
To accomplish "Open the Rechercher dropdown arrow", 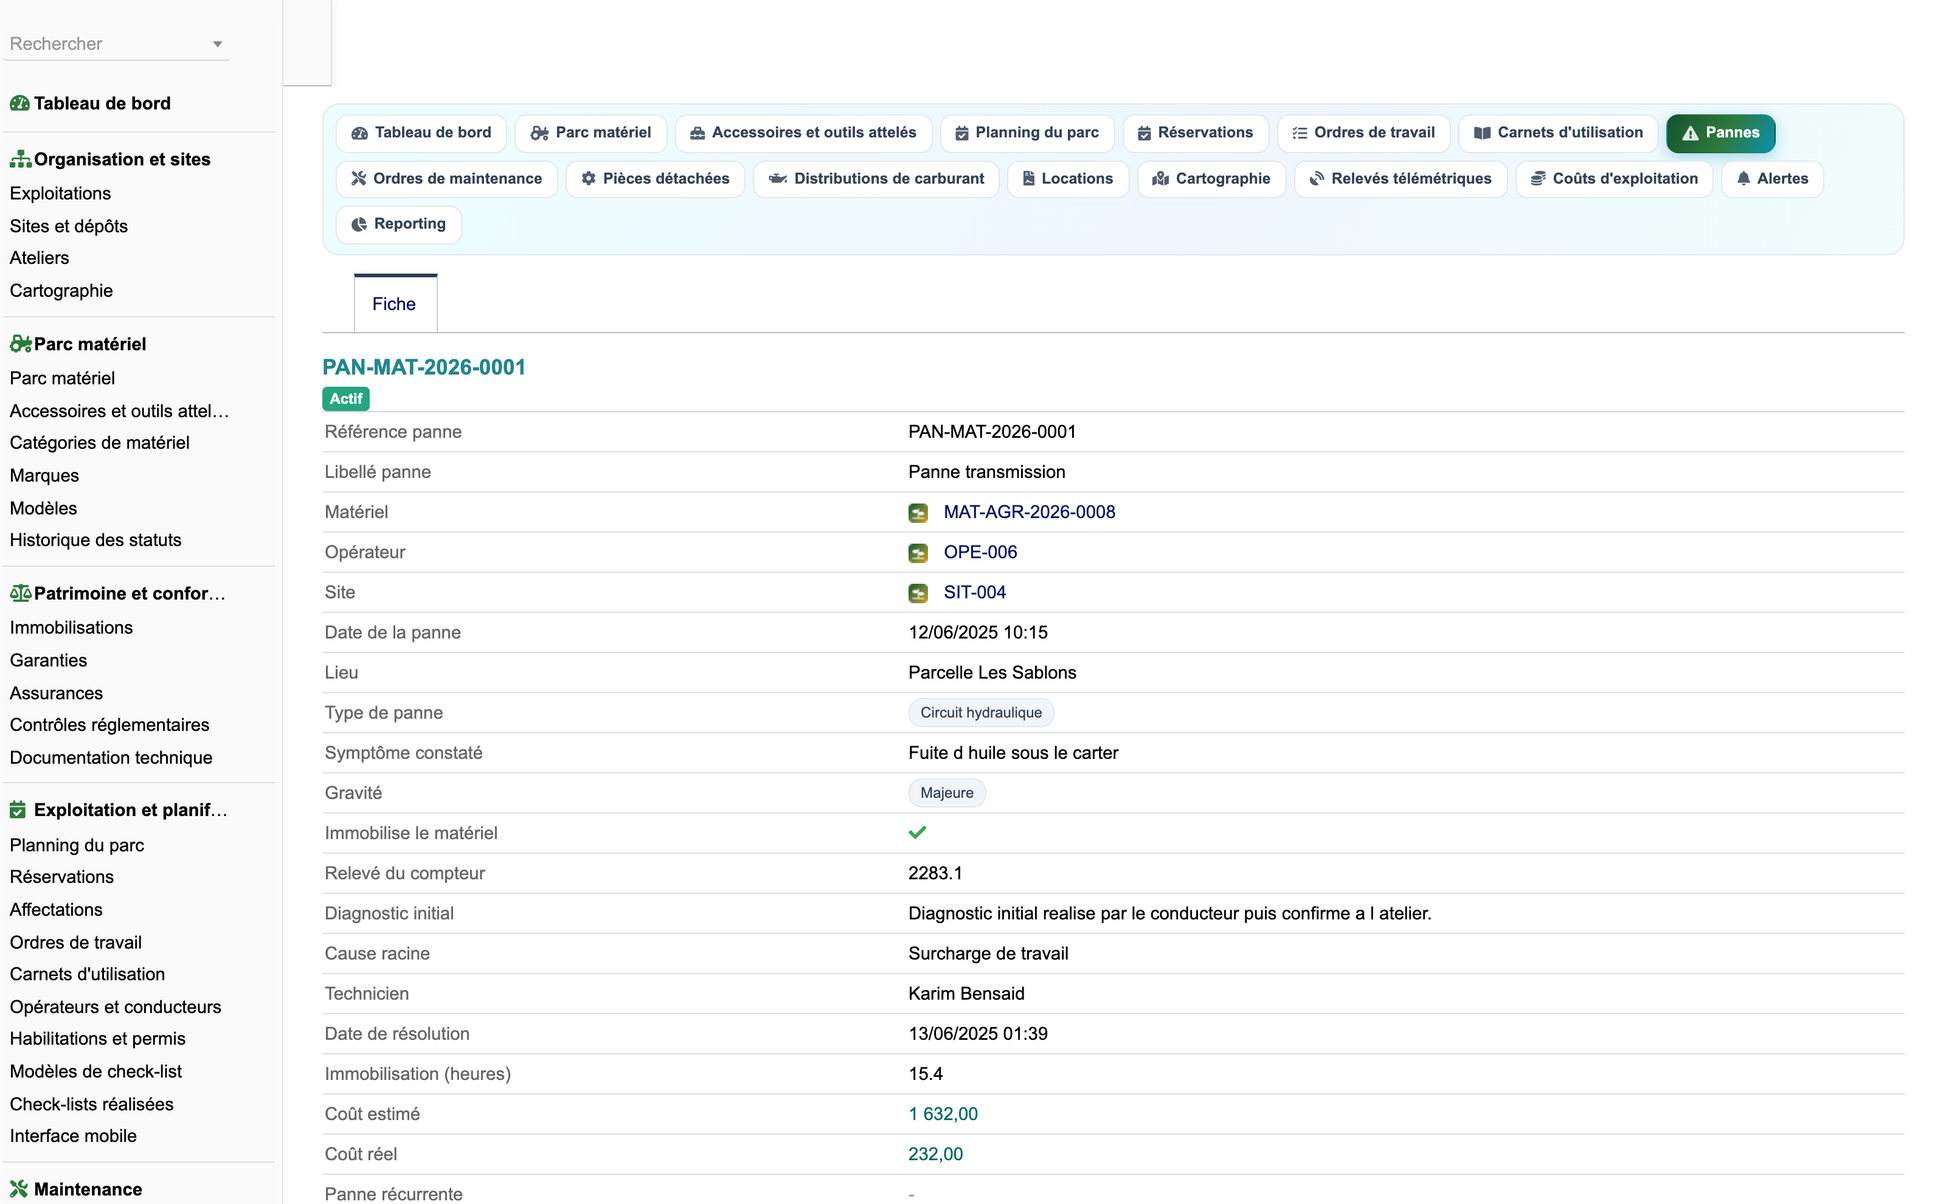I will tap(217, 44).
